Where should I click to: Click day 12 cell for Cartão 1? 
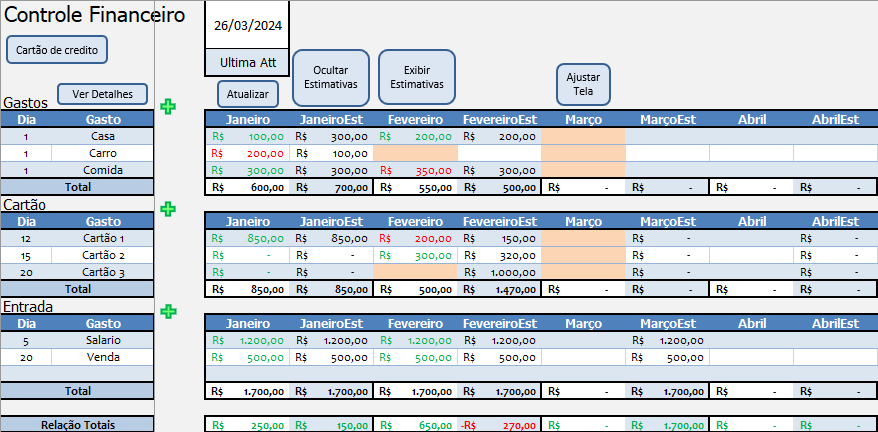point(26,239)
